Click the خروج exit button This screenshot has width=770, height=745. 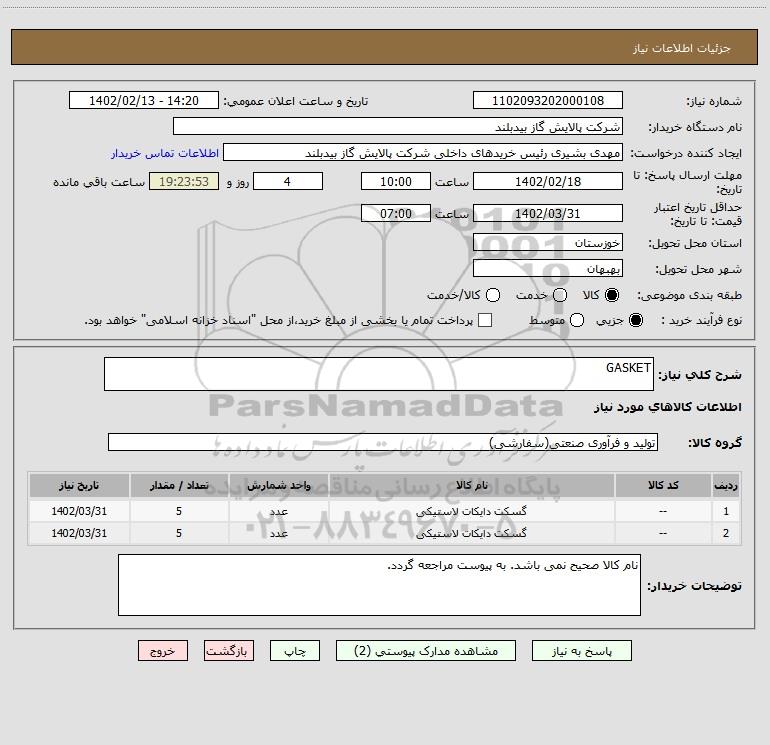click(x=163, y=651)
